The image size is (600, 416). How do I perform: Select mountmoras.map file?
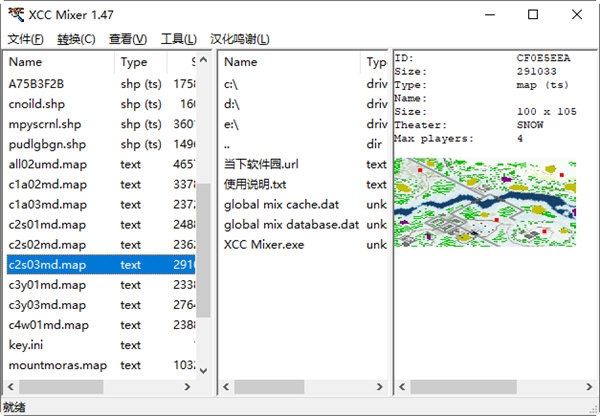101,365
